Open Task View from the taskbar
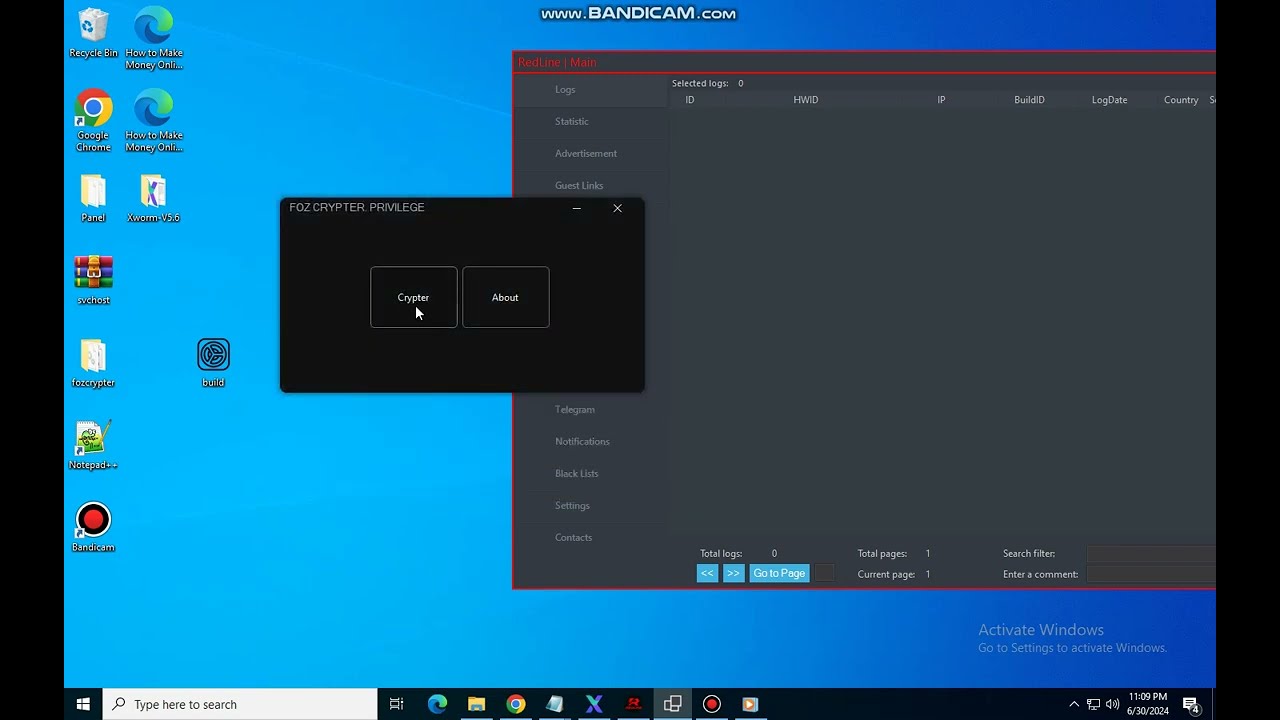Viewport: 1280px width, 720px height. pyautogui.click(x=396, y=704)
